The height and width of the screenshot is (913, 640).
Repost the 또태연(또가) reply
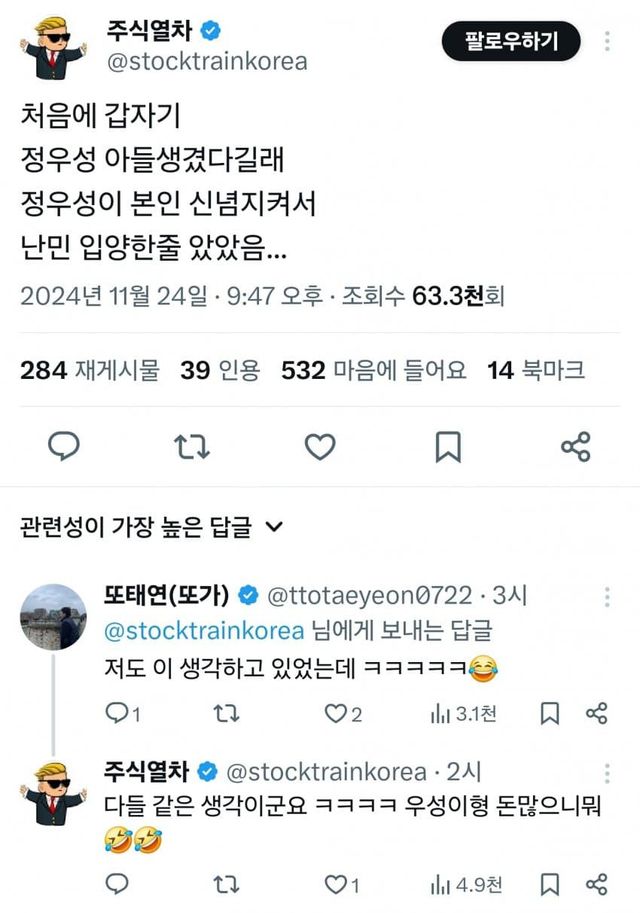point(228,713)
